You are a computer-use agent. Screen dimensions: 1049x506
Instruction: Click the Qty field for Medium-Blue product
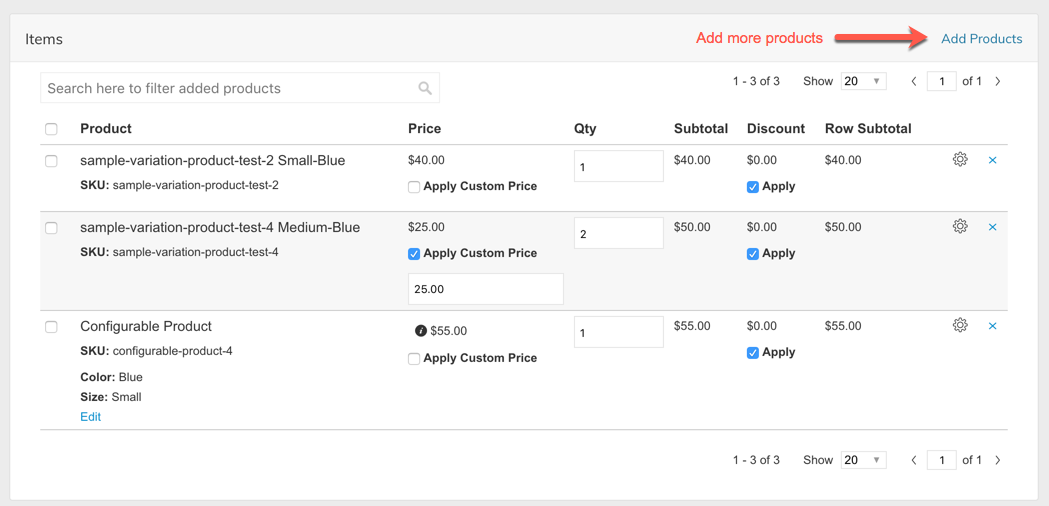pos(618,234)
